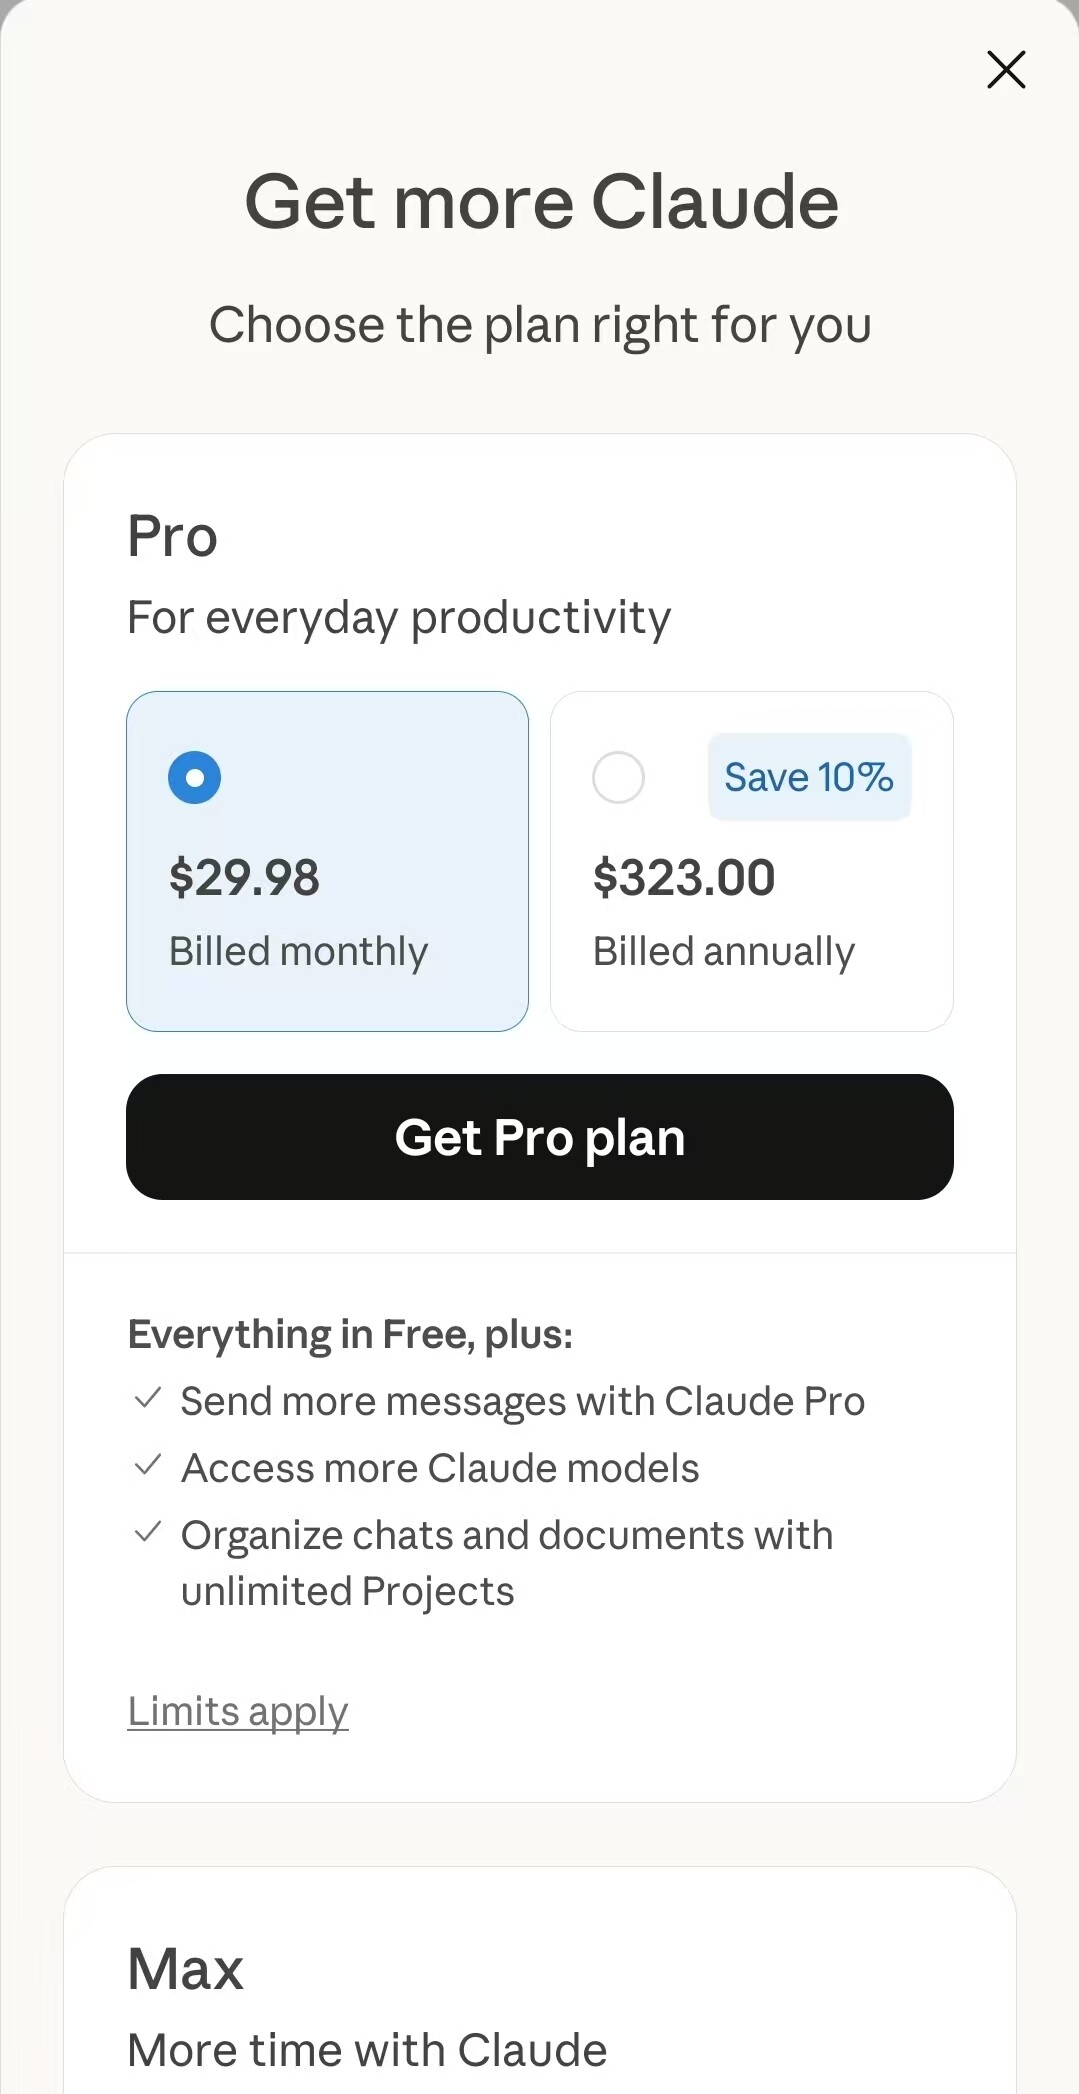Click the Max plan heading
The width and height of the screenshot is (1079, 2094).
pos(185,1969)
